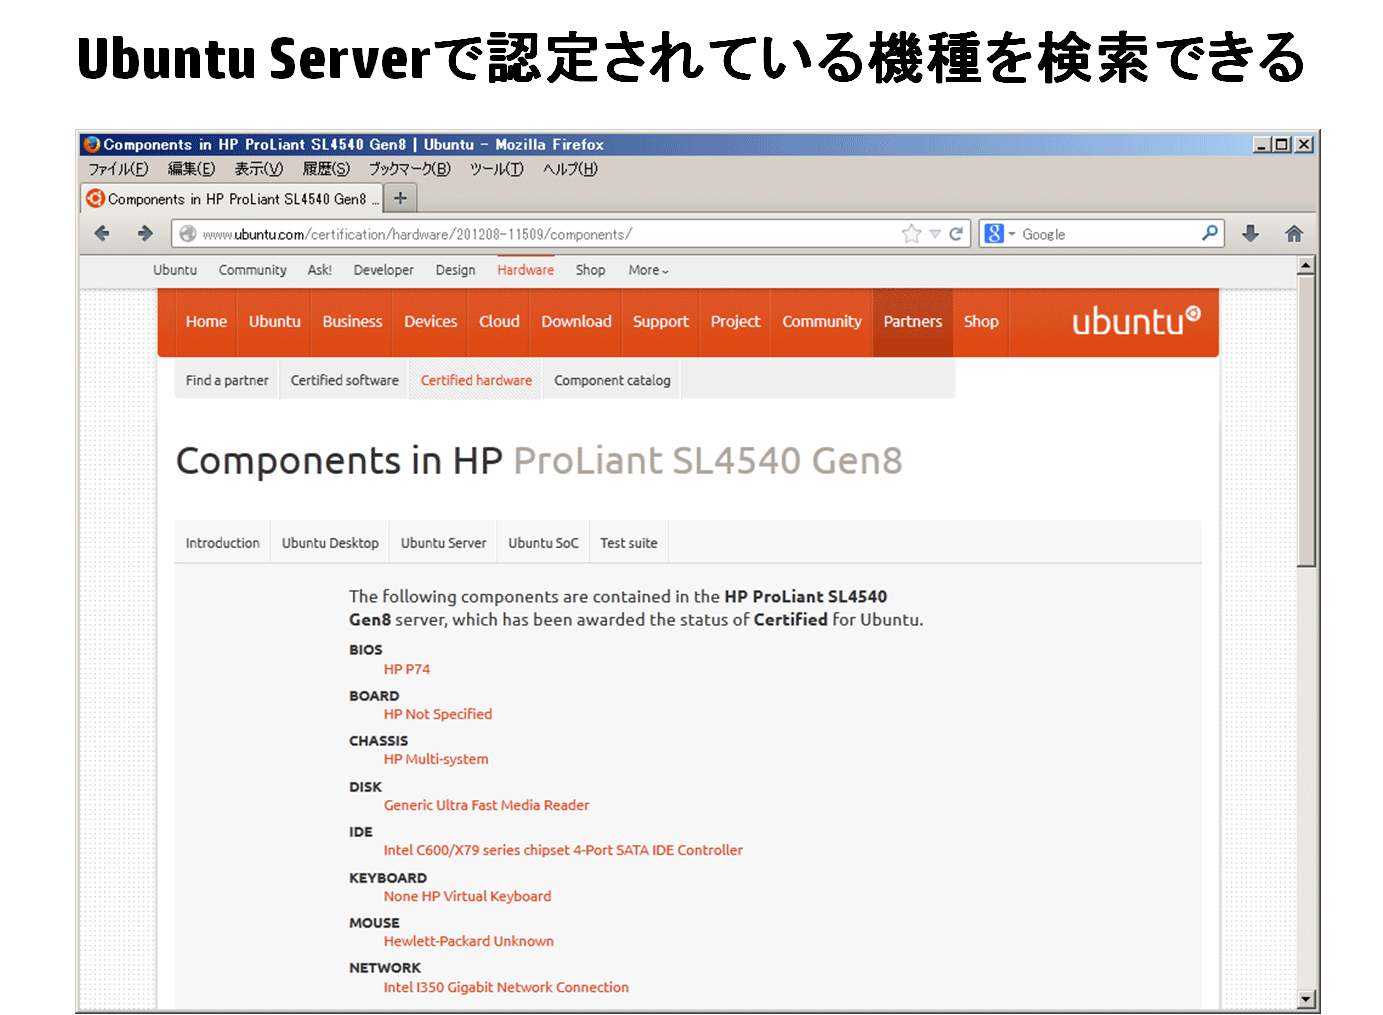The image size is (1383, 1015).
Task: Click the ubuntu logo in header
Action: coord(1136,321)
